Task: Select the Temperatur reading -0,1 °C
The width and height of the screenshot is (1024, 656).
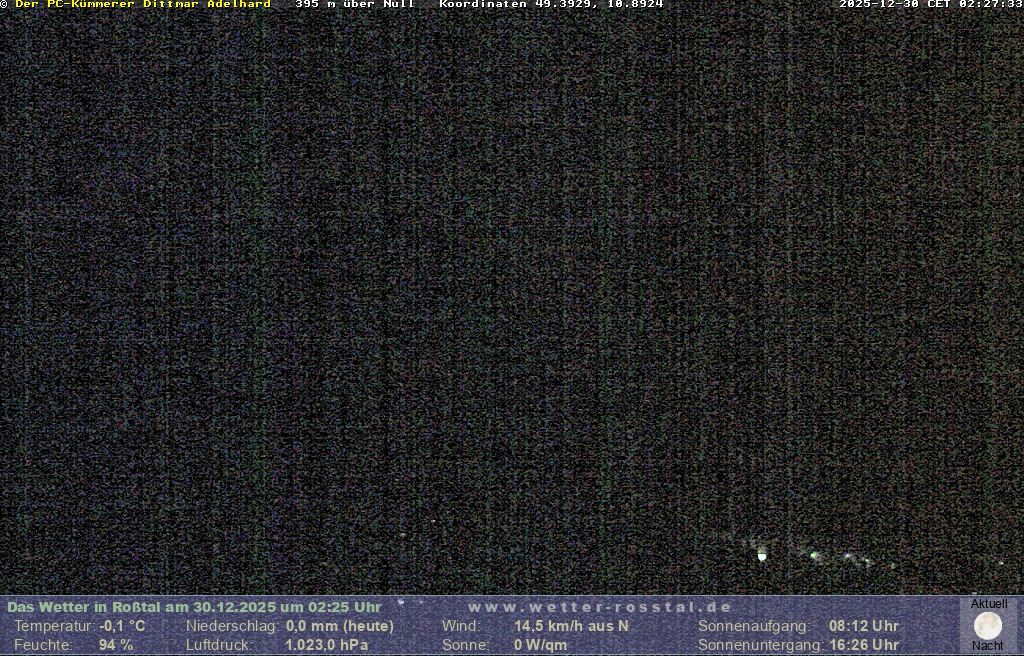Action: click(122, 626)
